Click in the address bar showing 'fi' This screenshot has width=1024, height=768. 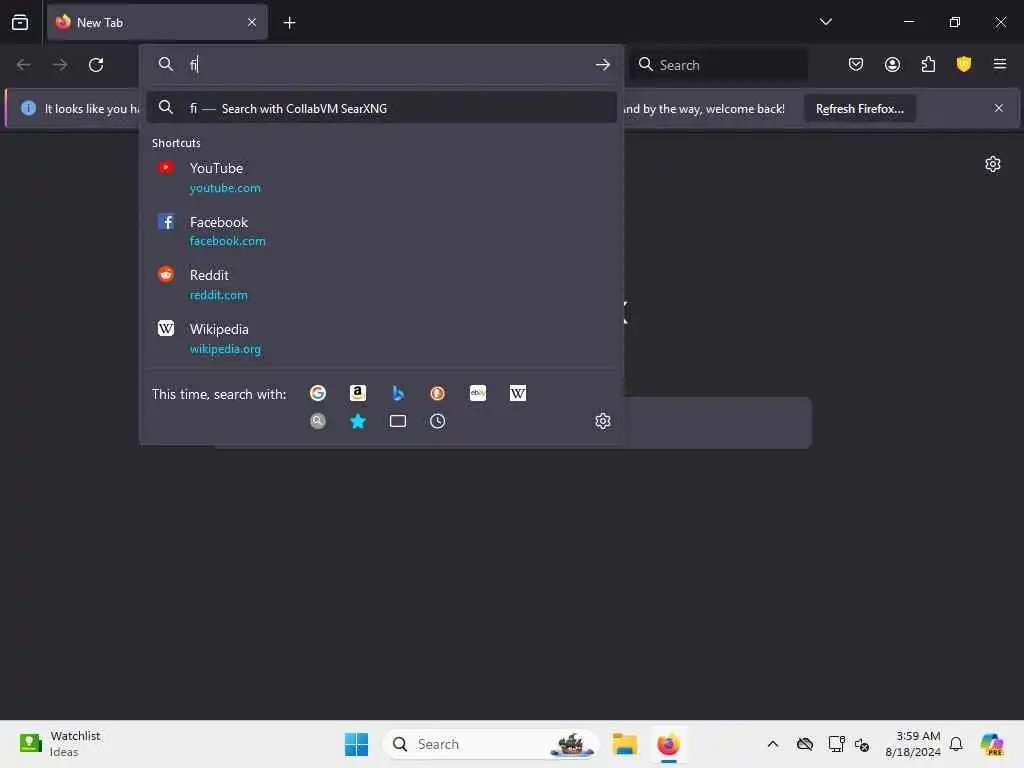pos(385,64)
